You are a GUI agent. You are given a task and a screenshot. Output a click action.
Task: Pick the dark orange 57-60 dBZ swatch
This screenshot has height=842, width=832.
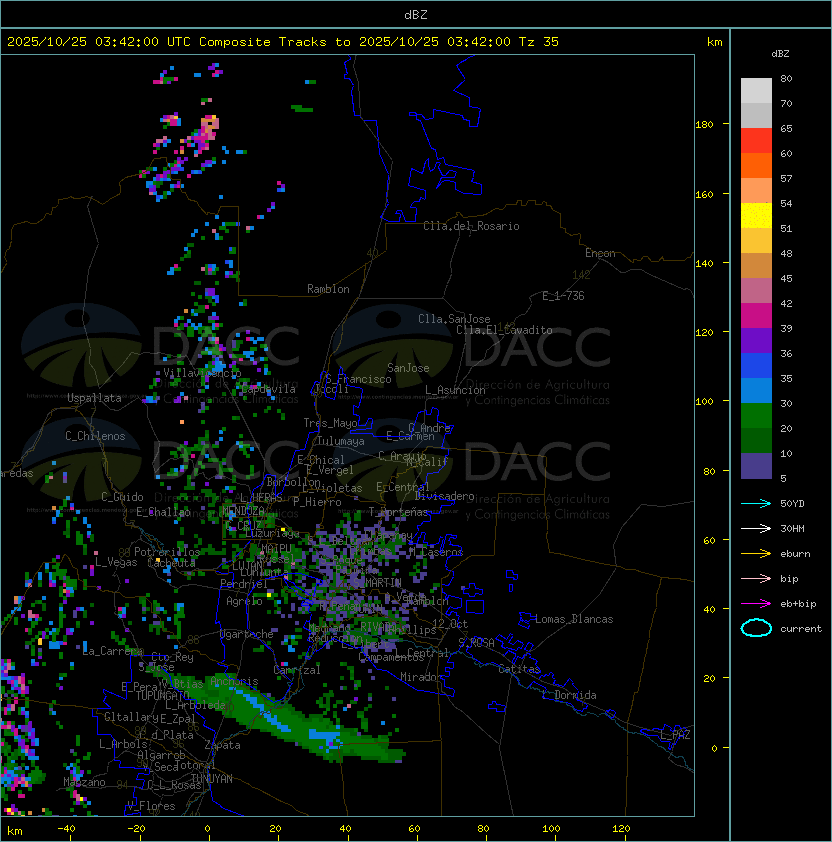[756, 166]
